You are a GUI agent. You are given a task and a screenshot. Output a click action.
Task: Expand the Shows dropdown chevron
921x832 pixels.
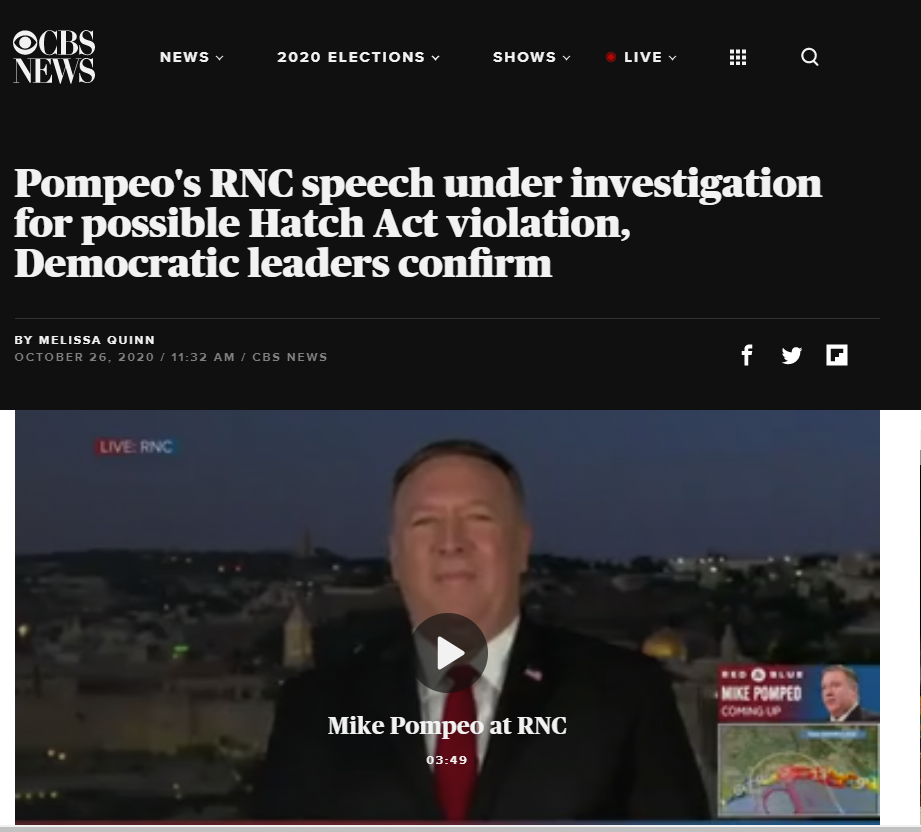point(566,58)
